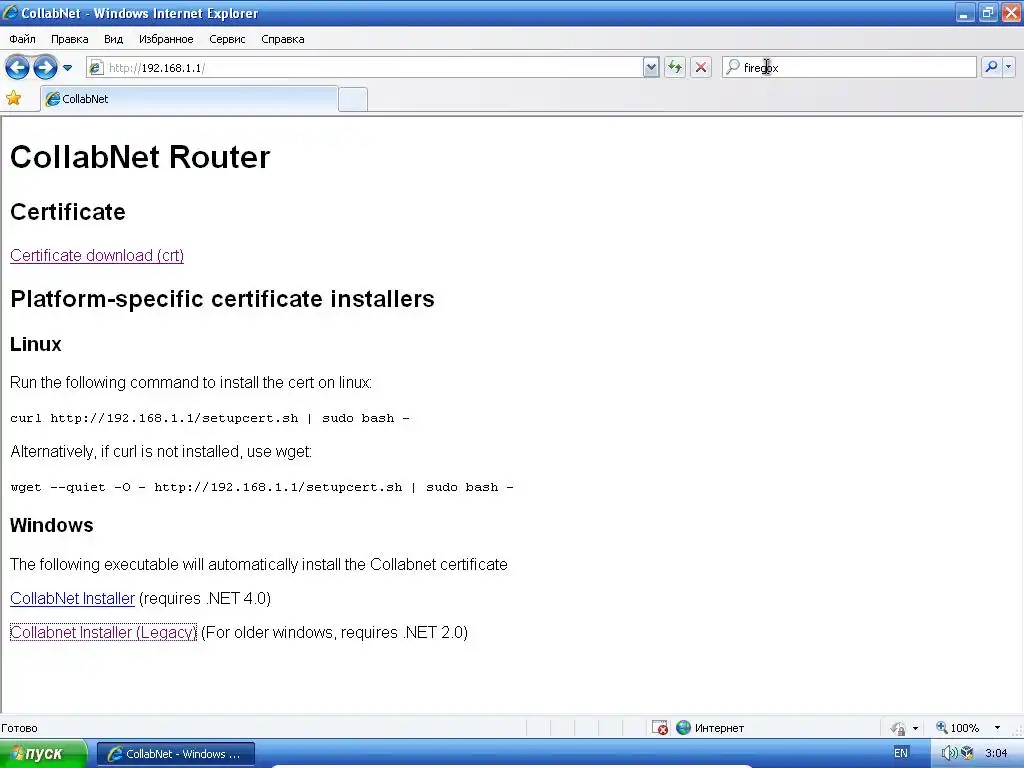This screenshot has height=768, width=1024.
Task: Select CollabNet - Windows taskbar item
Action: click(176, 754)
